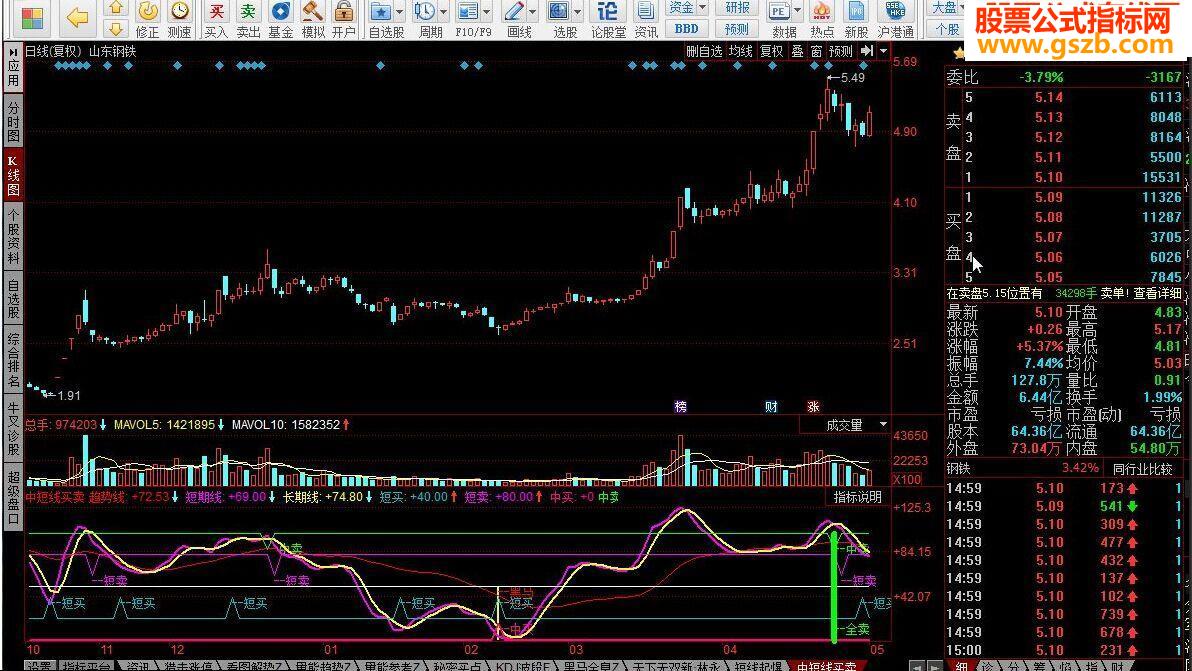Image resolution: width=1192 pixels, height=671 pixels.
Task: Open the 超级盘口 sidebar tab
Action: click(13, 498)
